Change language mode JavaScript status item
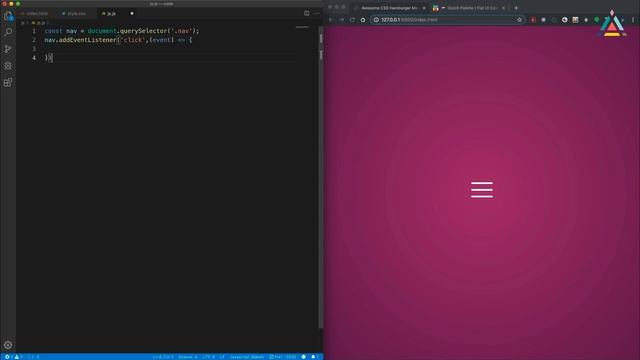This screenshot has width=640, height=360. tap(247, 357)
